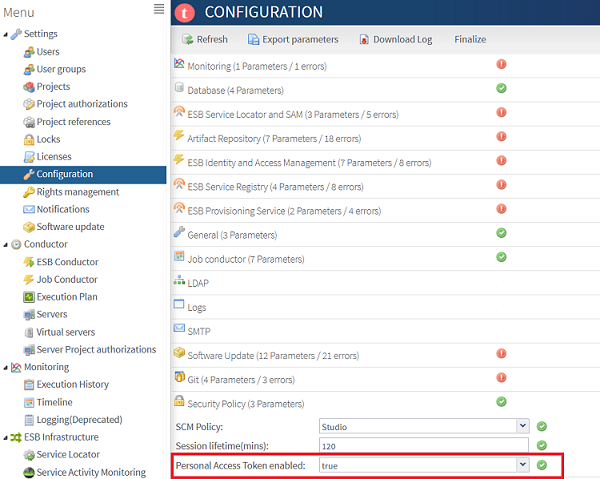Click the Talend logo icon in header

tap(185, 13)
